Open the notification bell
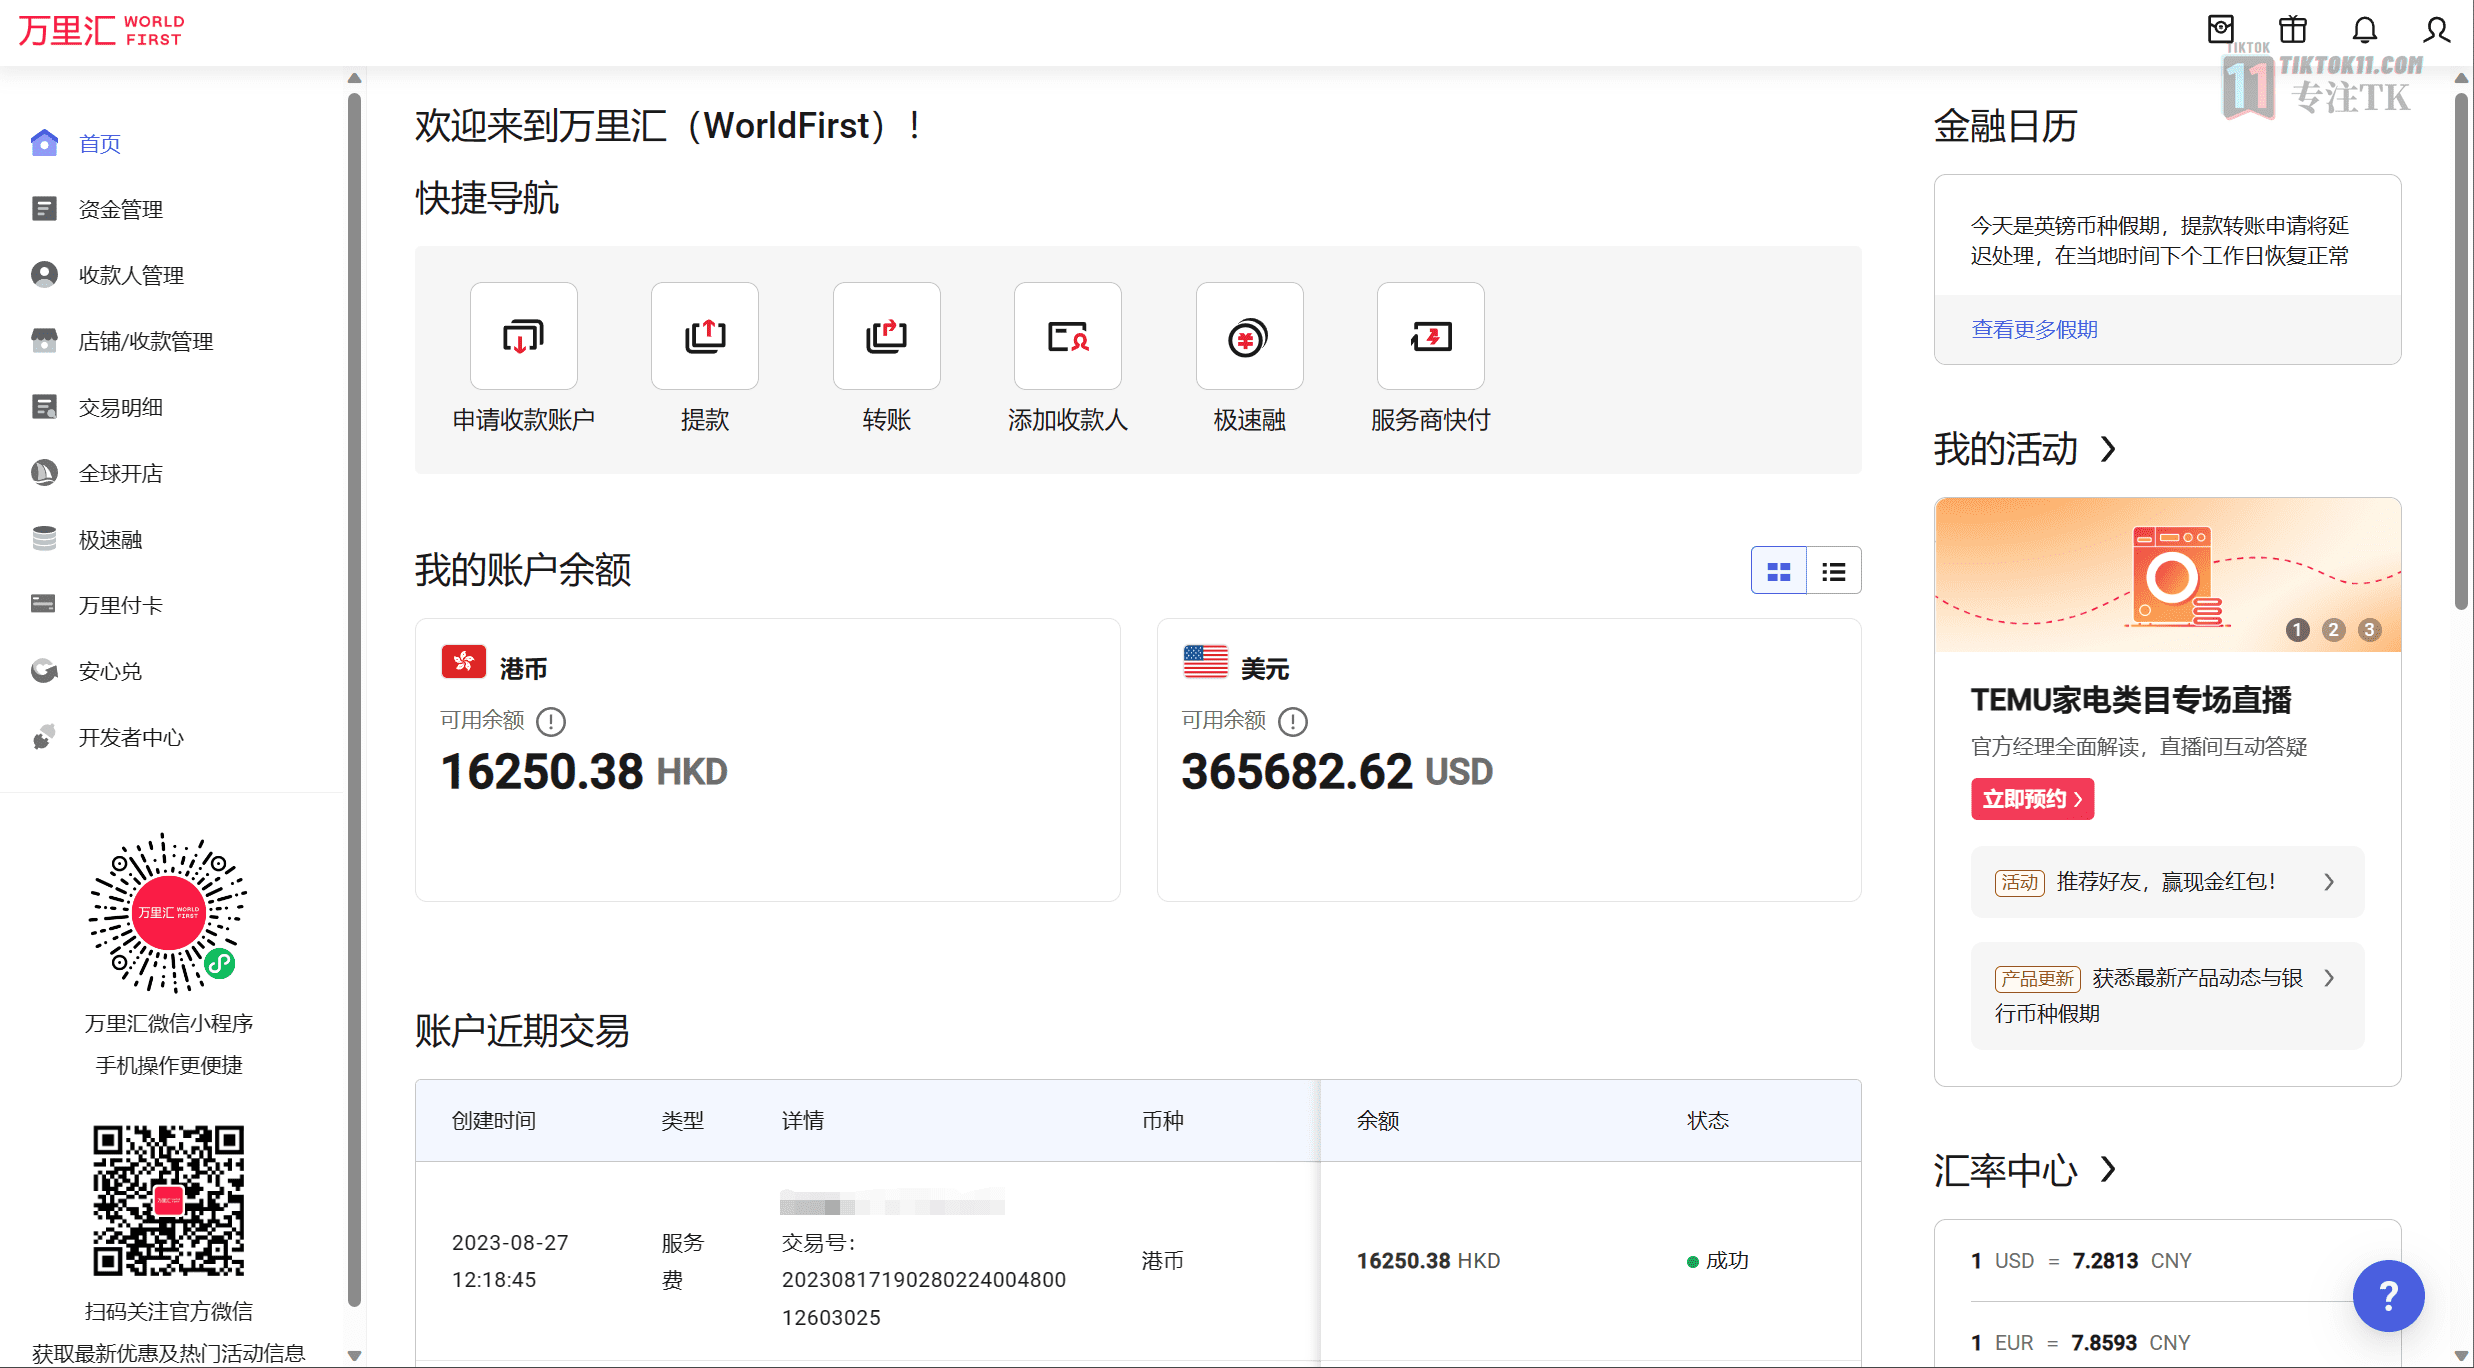Viewport: 2474px width, 1368px height. click(2365, 30)
